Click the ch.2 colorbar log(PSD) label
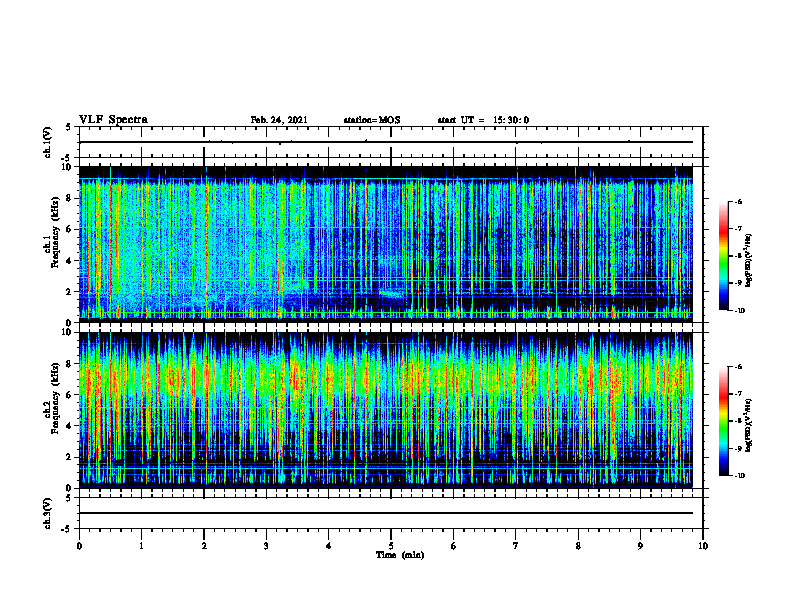792x612 pixels. [x=748, y=426]
